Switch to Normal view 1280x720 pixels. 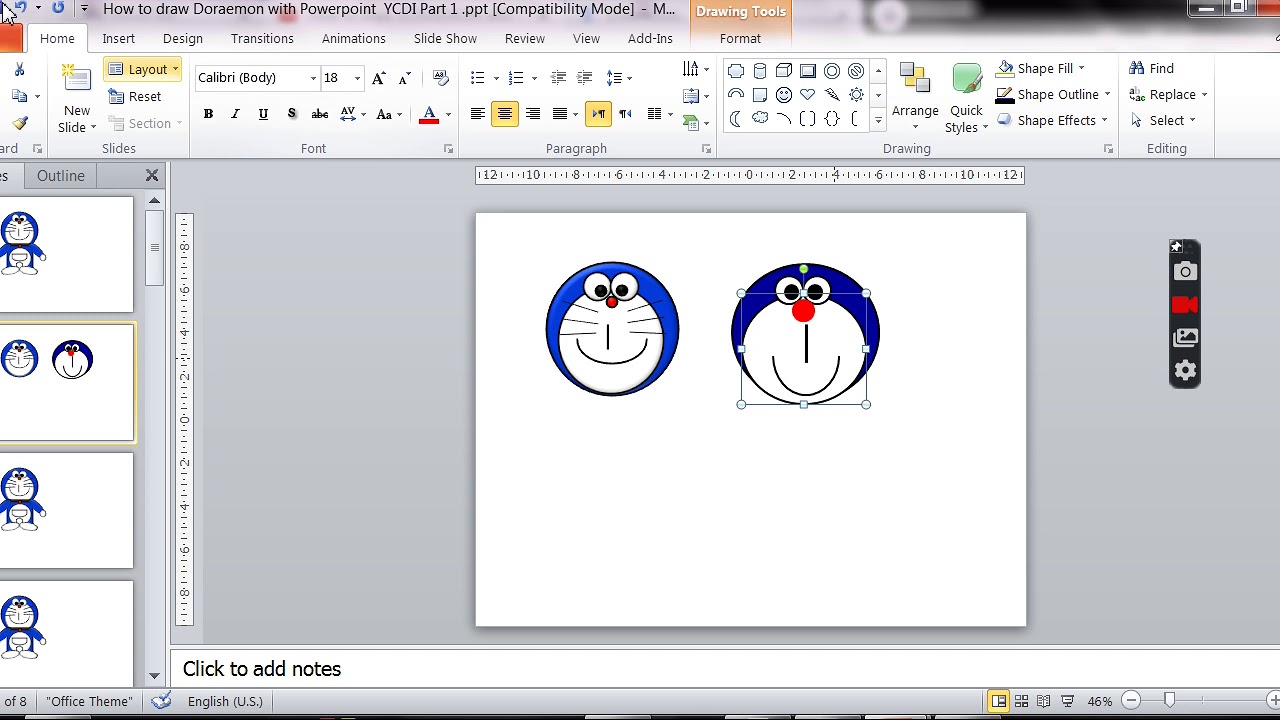(x=998, y=701)
